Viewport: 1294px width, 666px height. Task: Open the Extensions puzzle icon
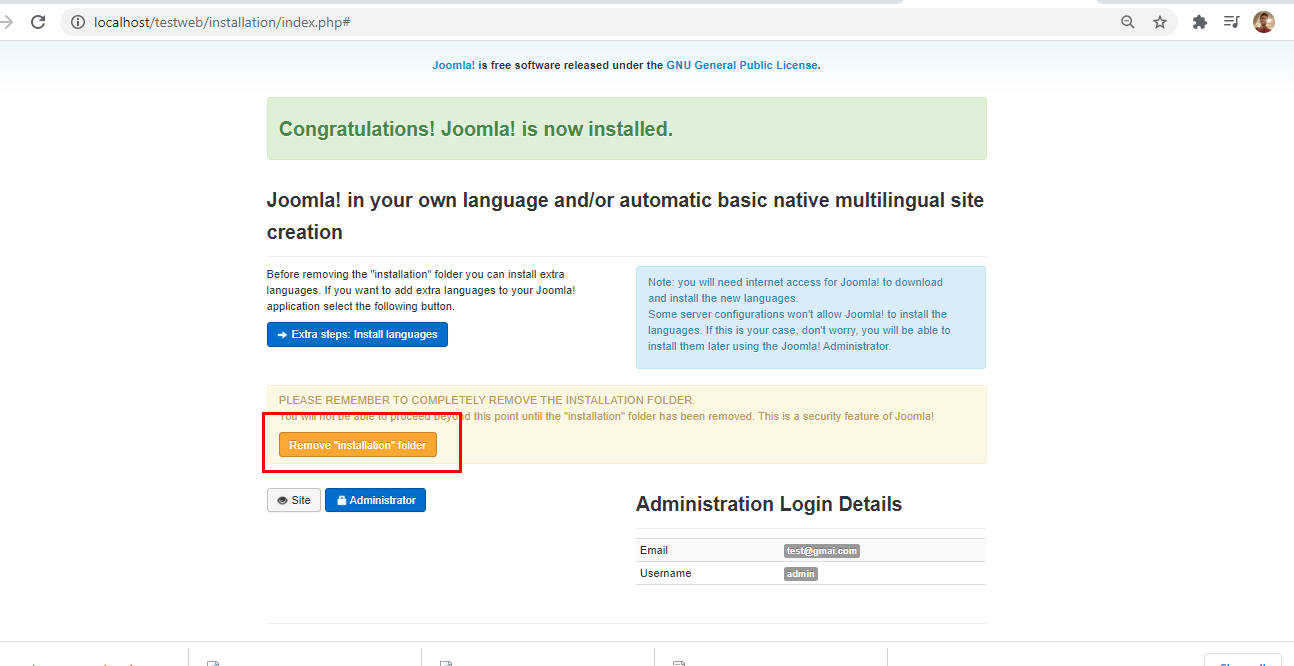(1200, 22)
